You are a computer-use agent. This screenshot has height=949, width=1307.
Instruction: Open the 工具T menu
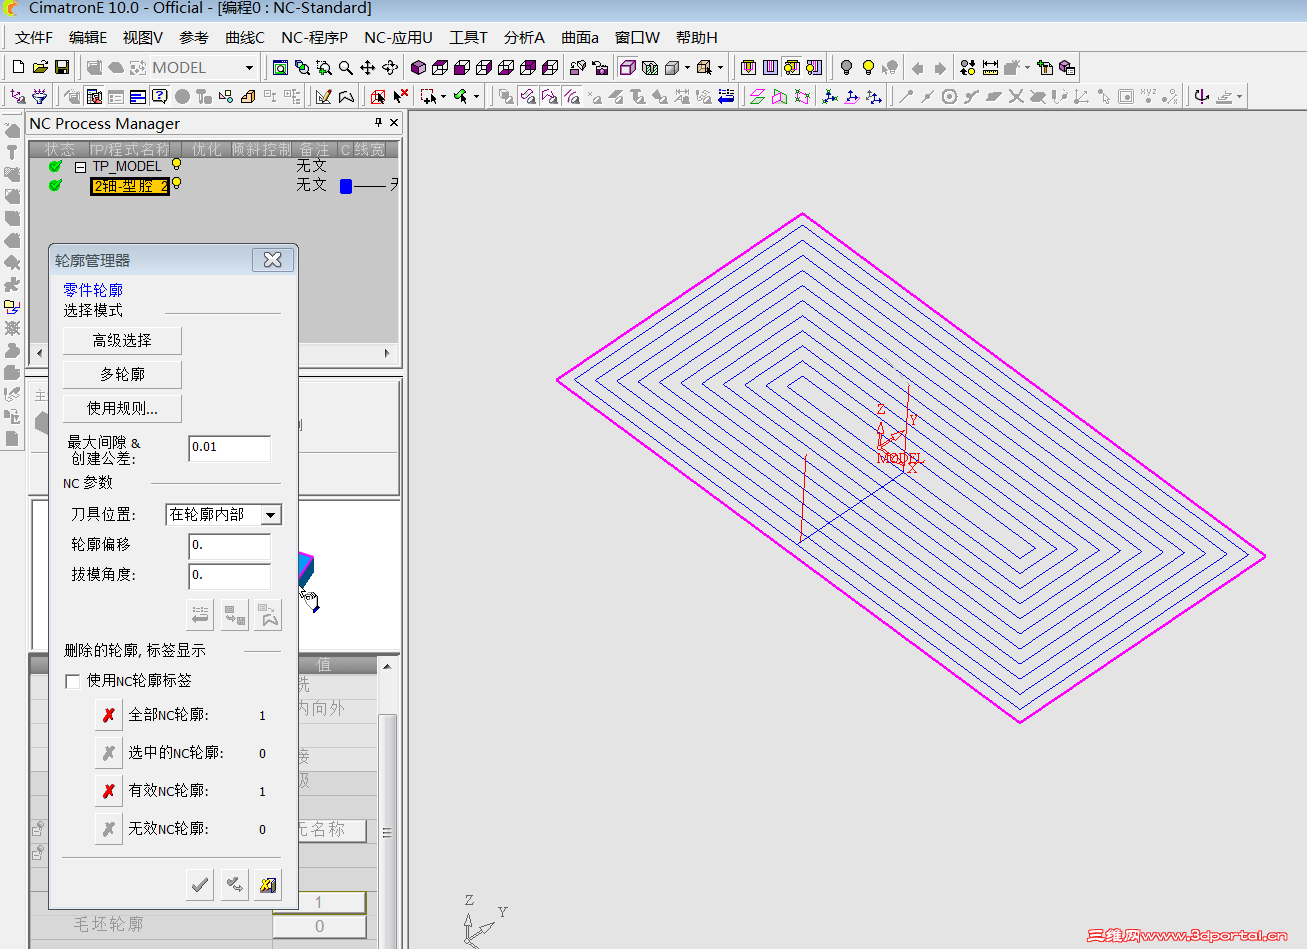point(468,38)
